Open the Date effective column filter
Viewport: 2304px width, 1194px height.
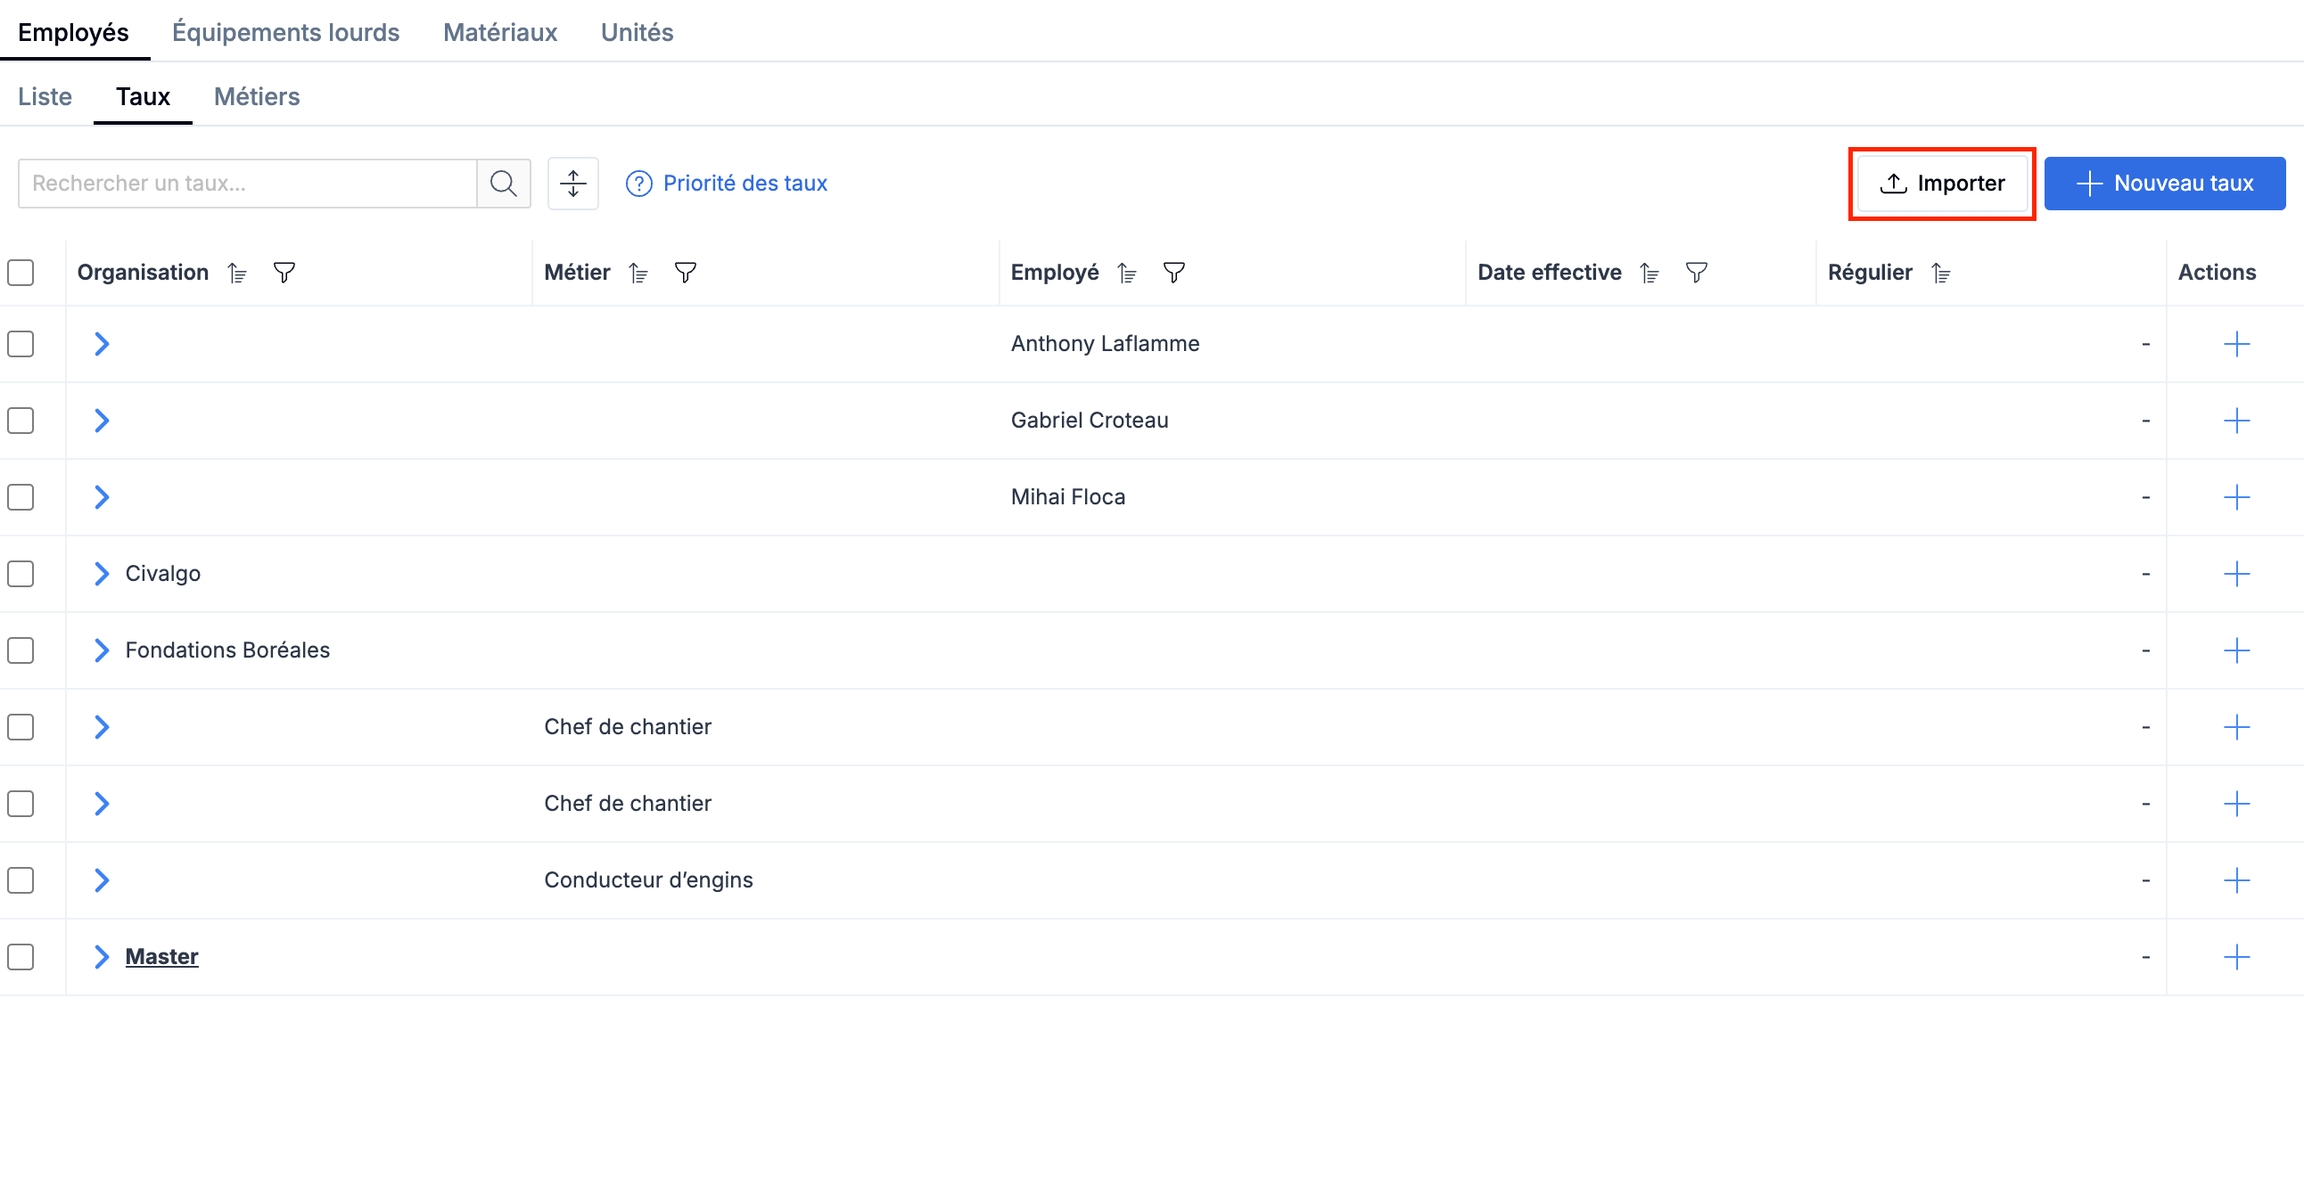tap(1696, 273)
